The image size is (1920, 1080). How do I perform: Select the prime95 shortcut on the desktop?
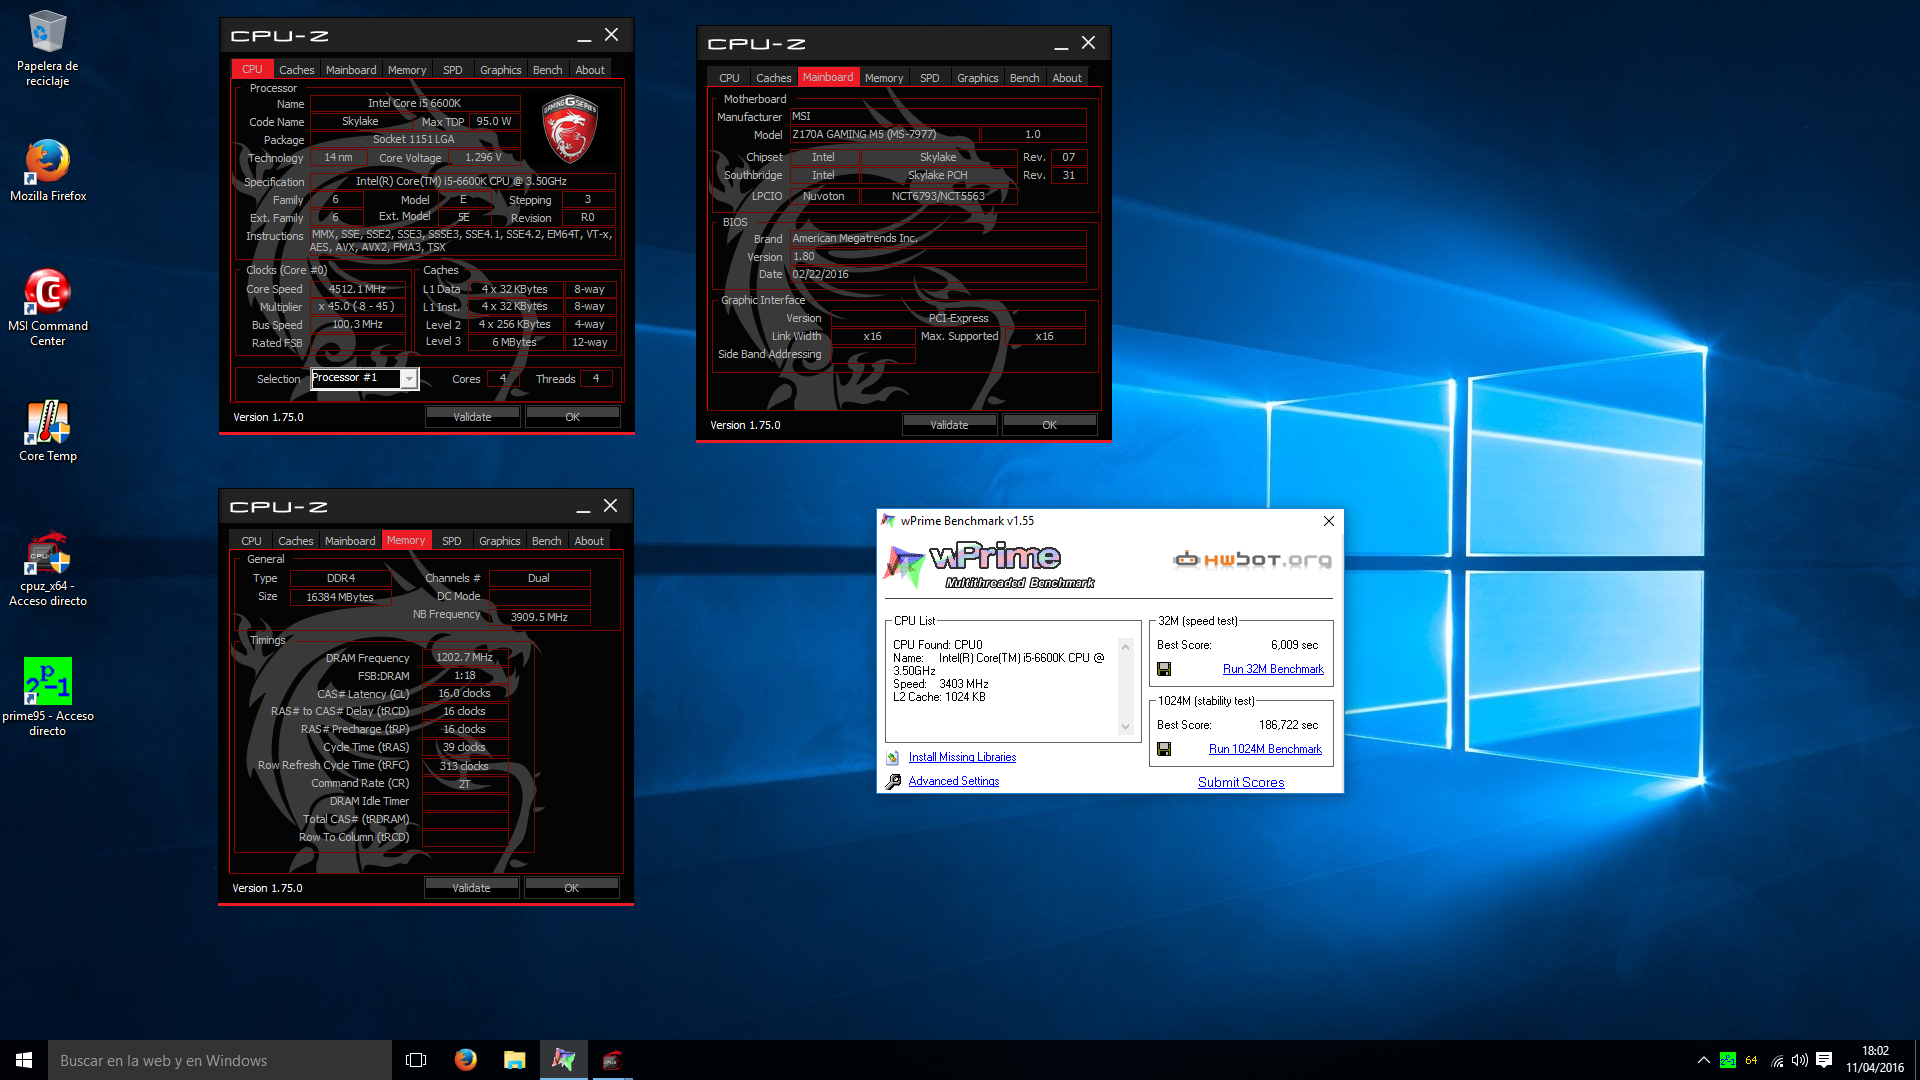click(47, 697)
